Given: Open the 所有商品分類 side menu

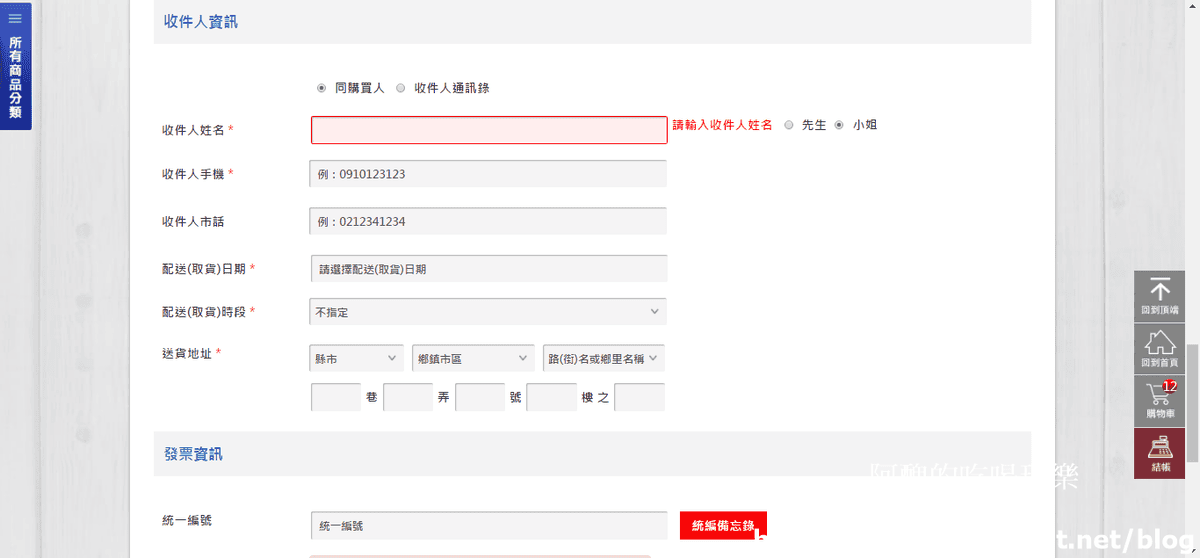Looking at the screenshot, I should 15,66.
